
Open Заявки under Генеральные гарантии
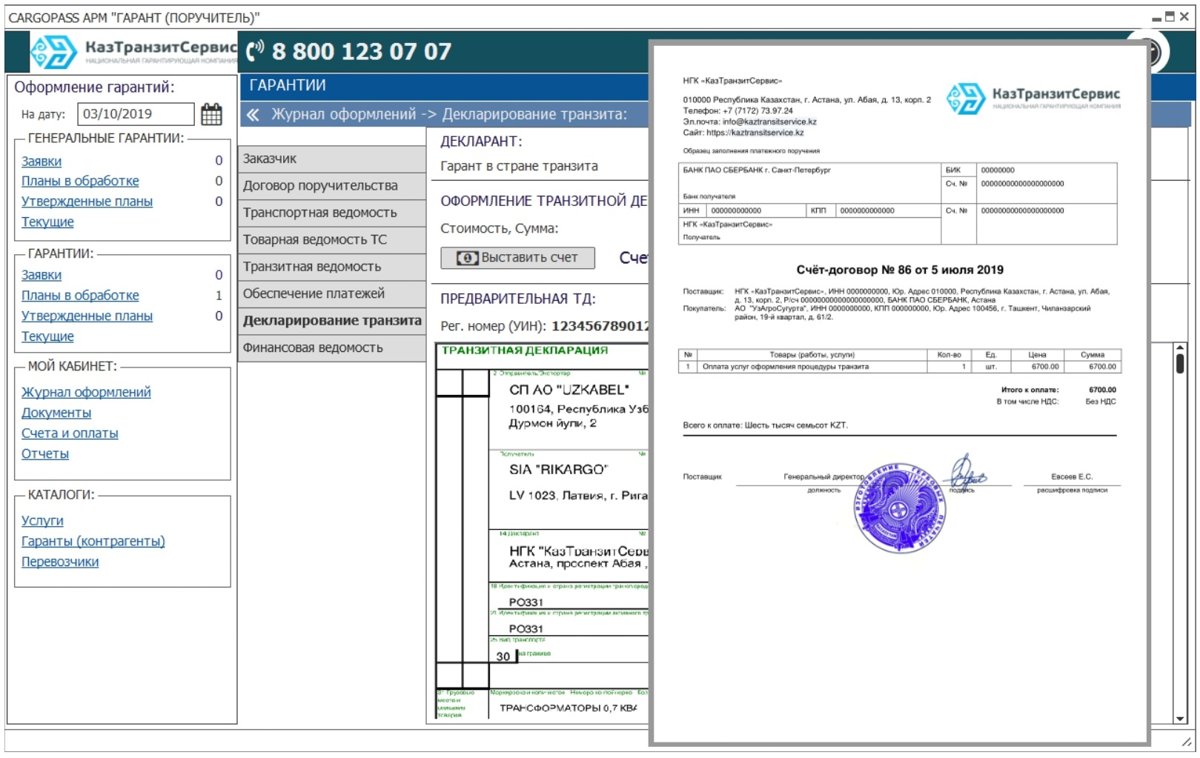pyautogui.click(x=41, y=161)
